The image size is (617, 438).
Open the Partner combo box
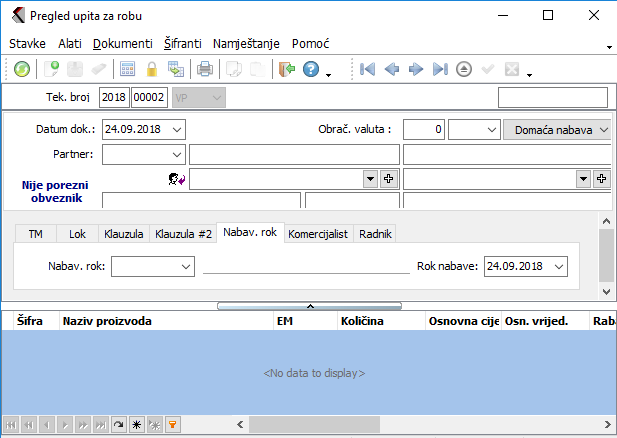(177, 154)
